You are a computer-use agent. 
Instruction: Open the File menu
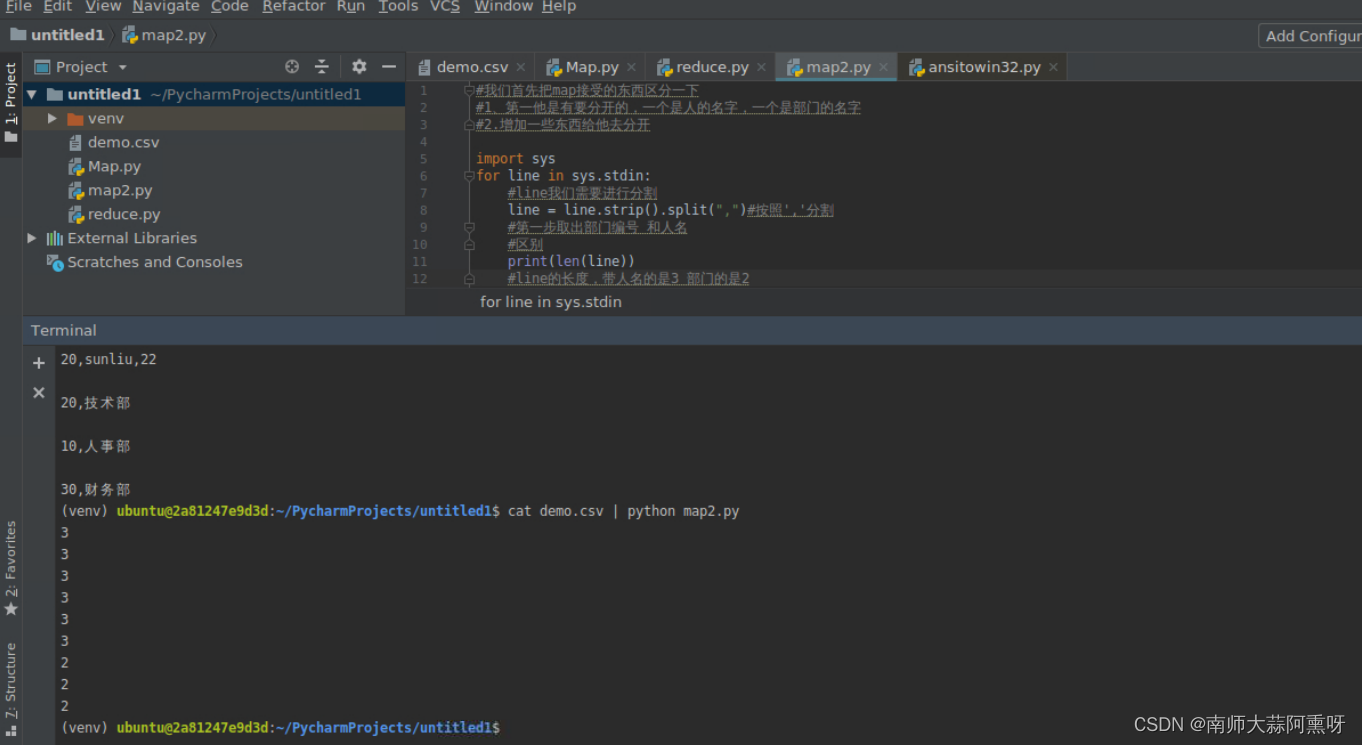tap(18, 6)
